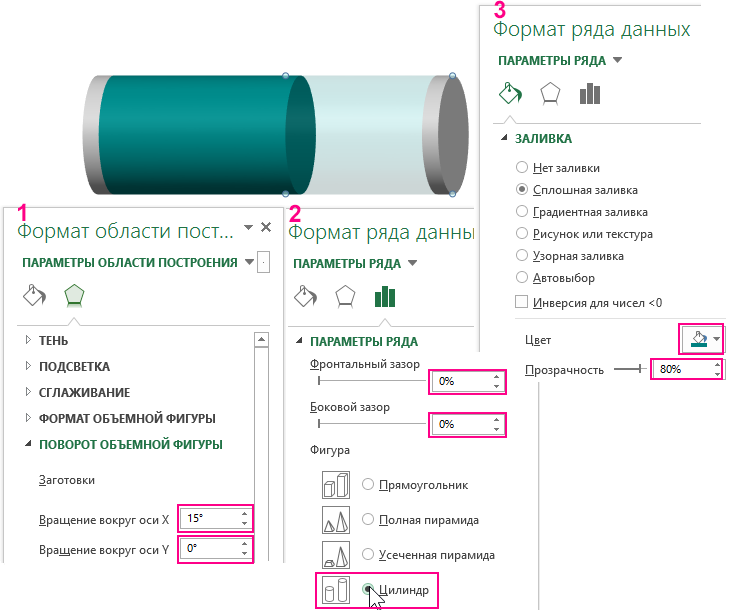
Task: Click the Фронтальный зазор slider
Action: (371, 381)
